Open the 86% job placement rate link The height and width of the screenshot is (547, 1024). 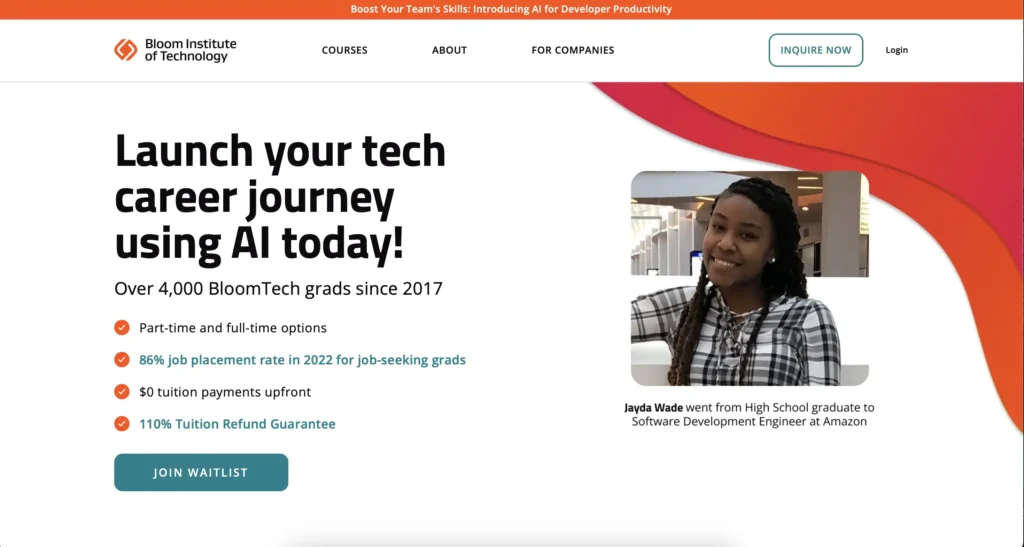302,360
